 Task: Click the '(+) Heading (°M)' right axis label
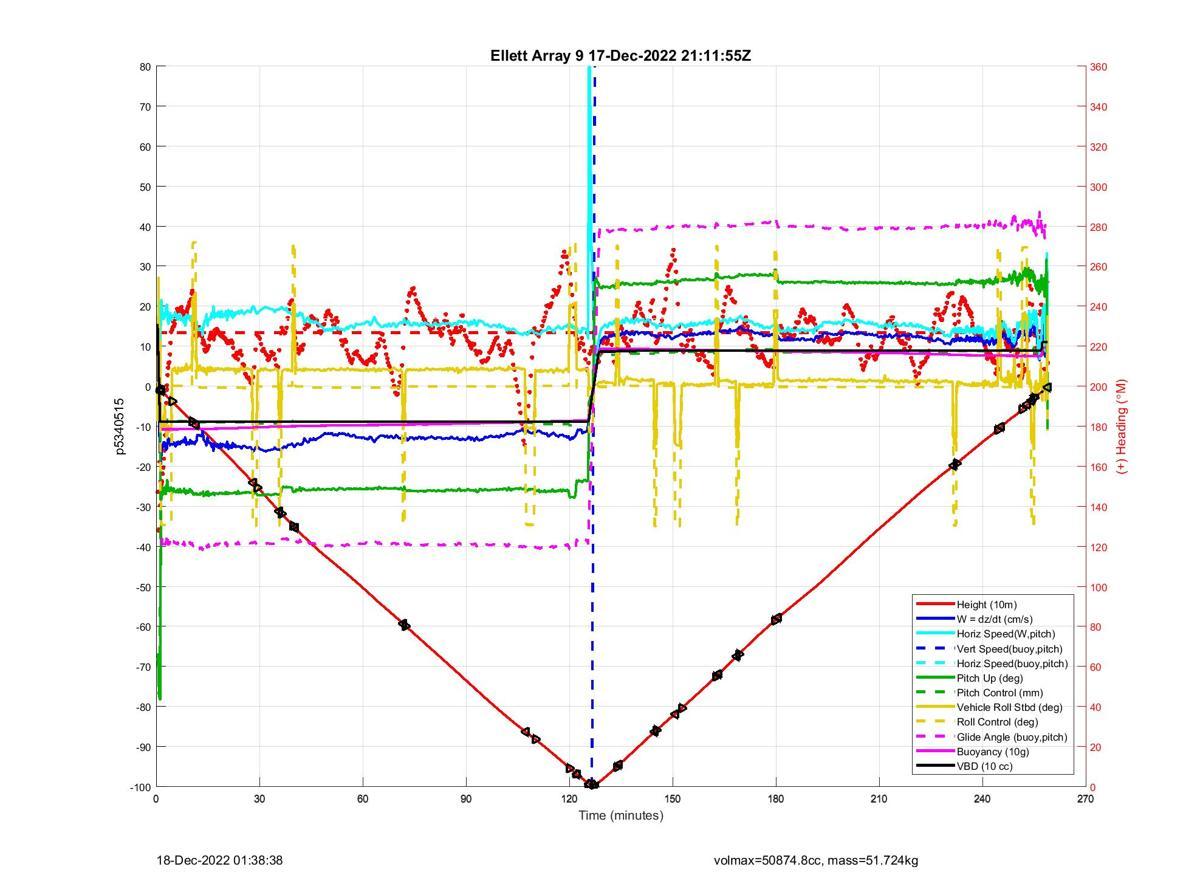click(x=1121, y=426)
